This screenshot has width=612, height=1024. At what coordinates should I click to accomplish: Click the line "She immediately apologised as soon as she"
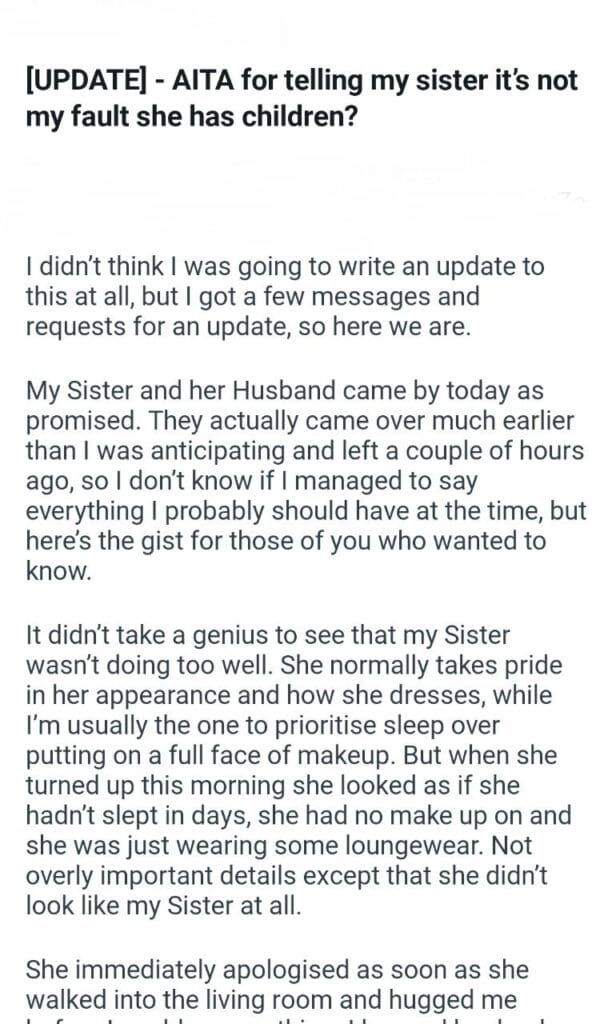[263, 971]
